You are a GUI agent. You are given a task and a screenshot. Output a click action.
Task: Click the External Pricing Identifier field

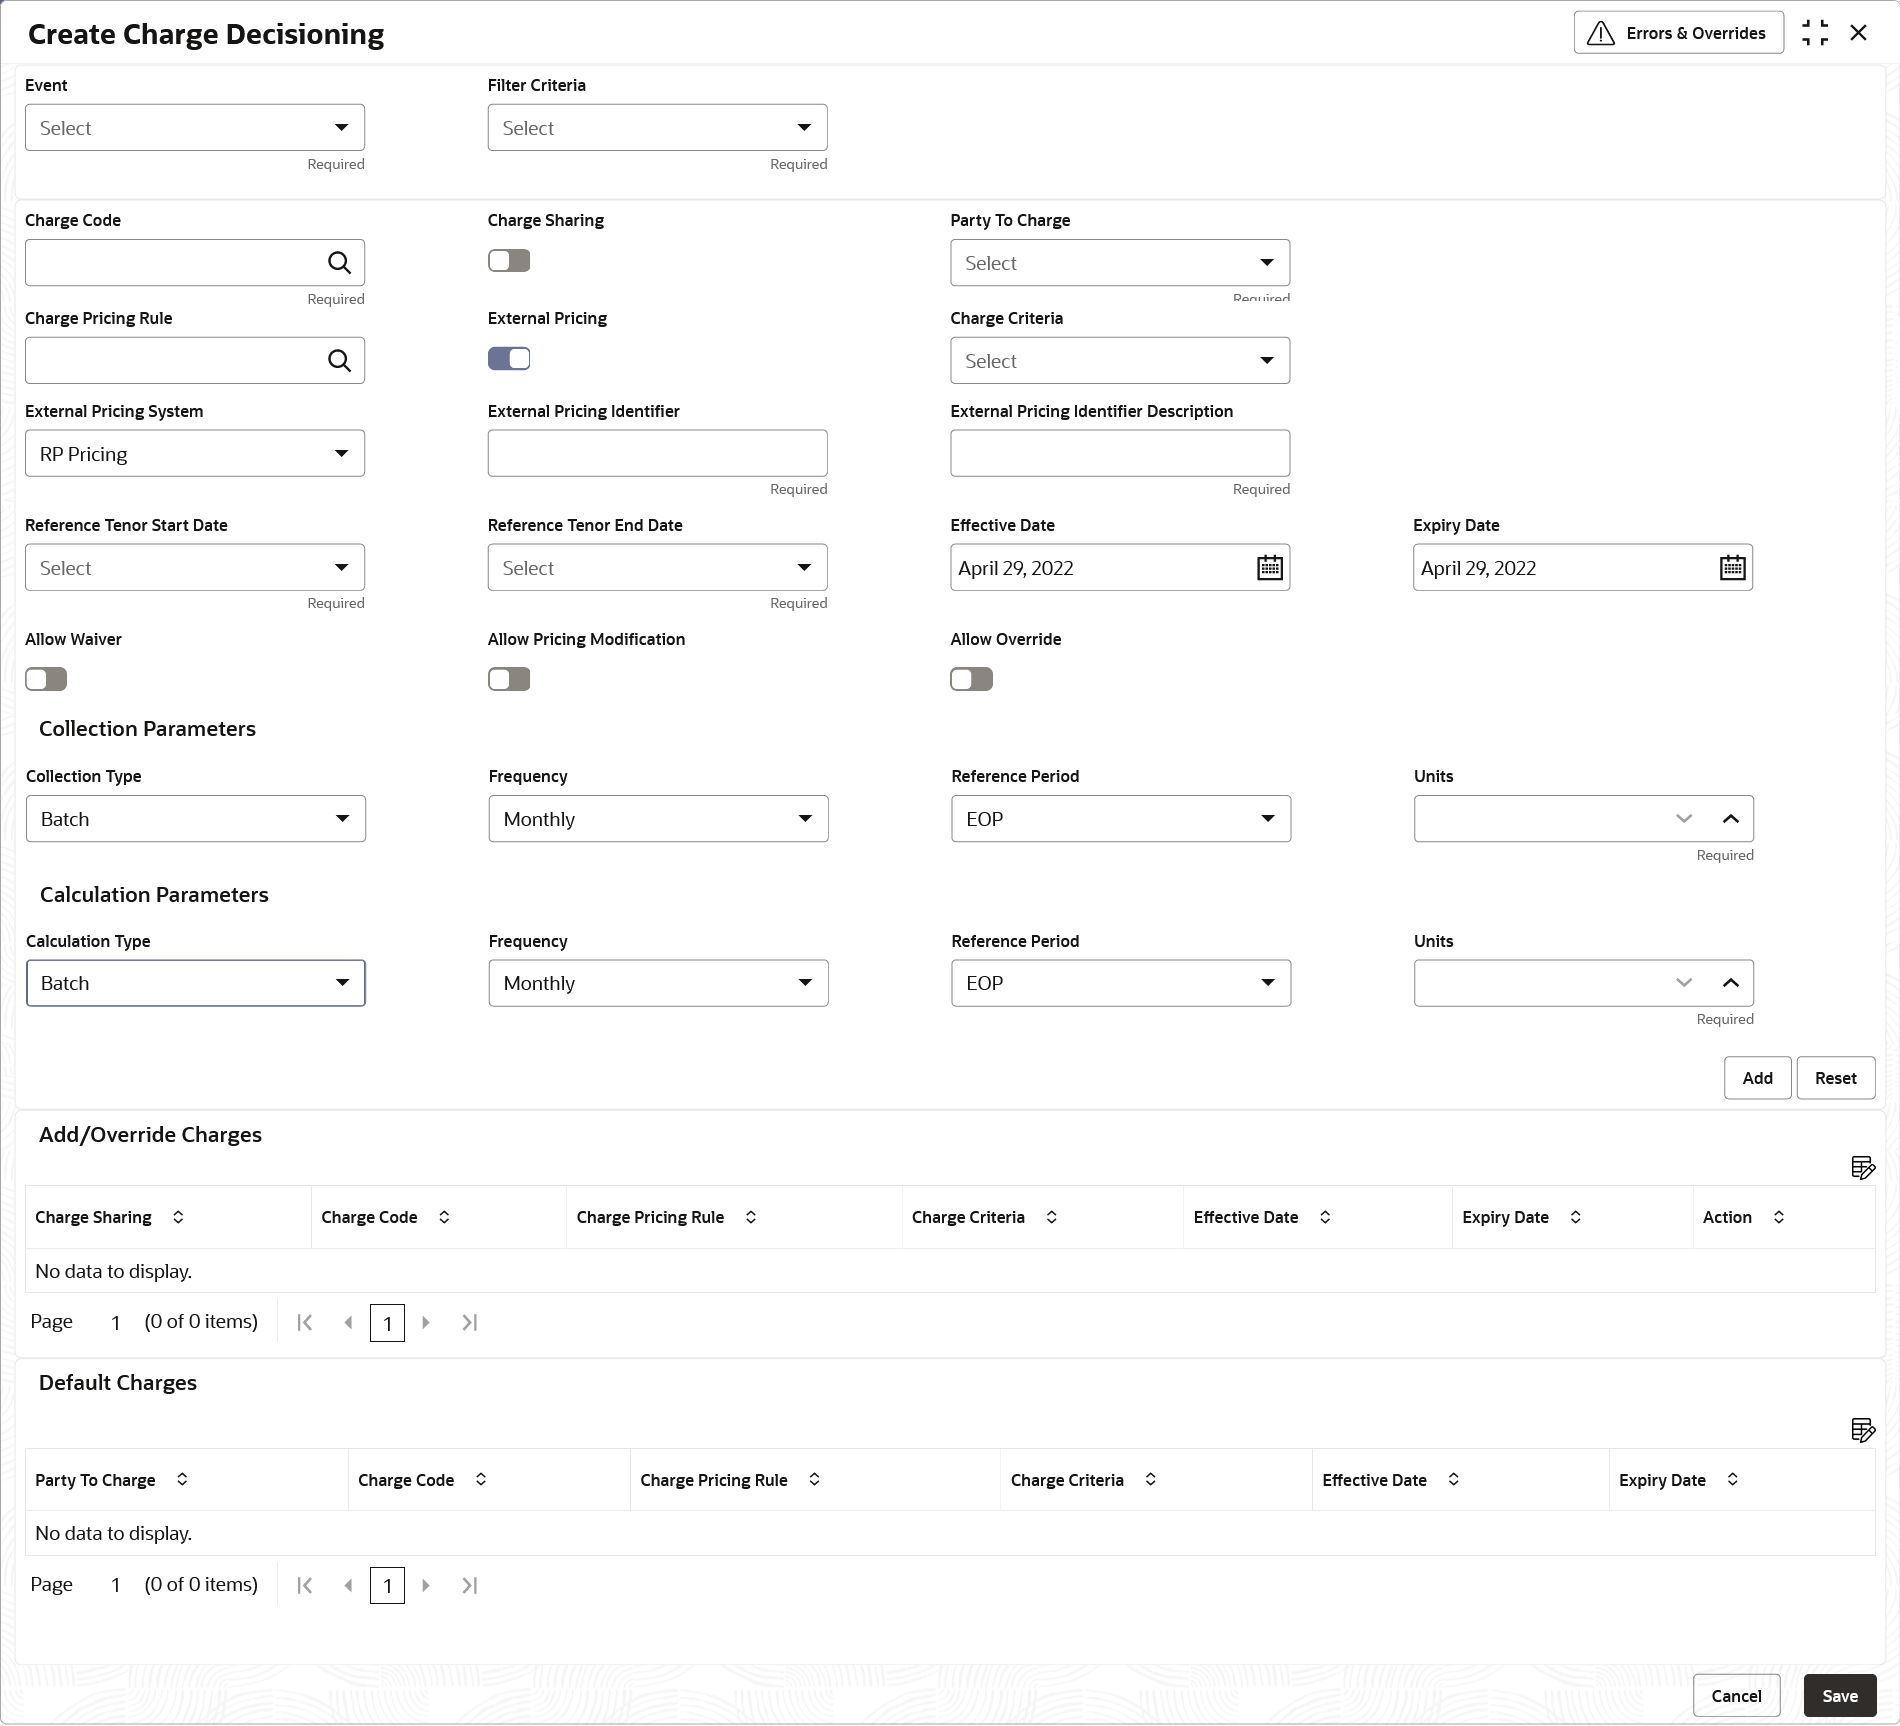pos(657,454)
